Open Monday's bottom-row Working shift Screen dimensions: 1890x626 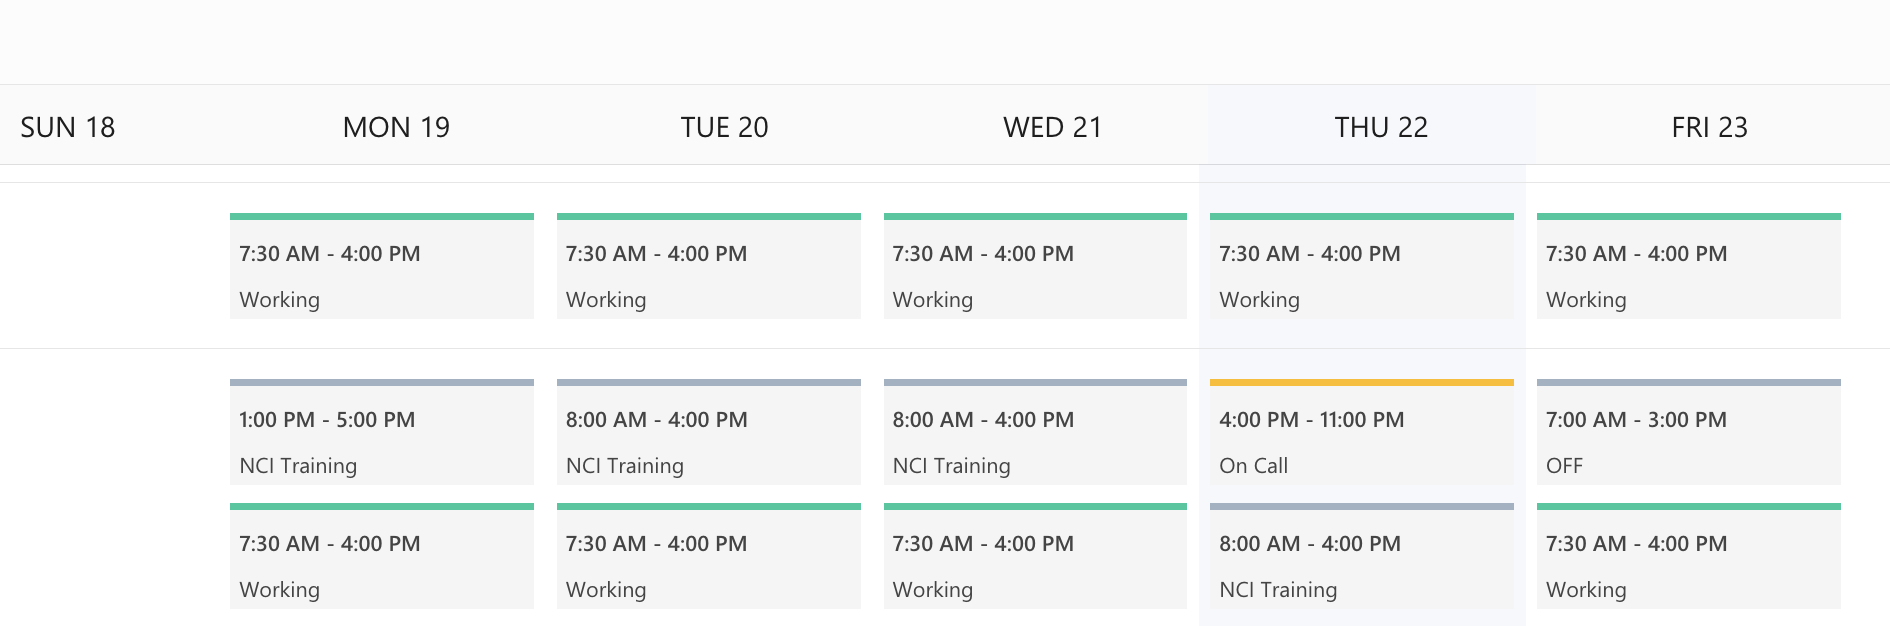[381, 565]
